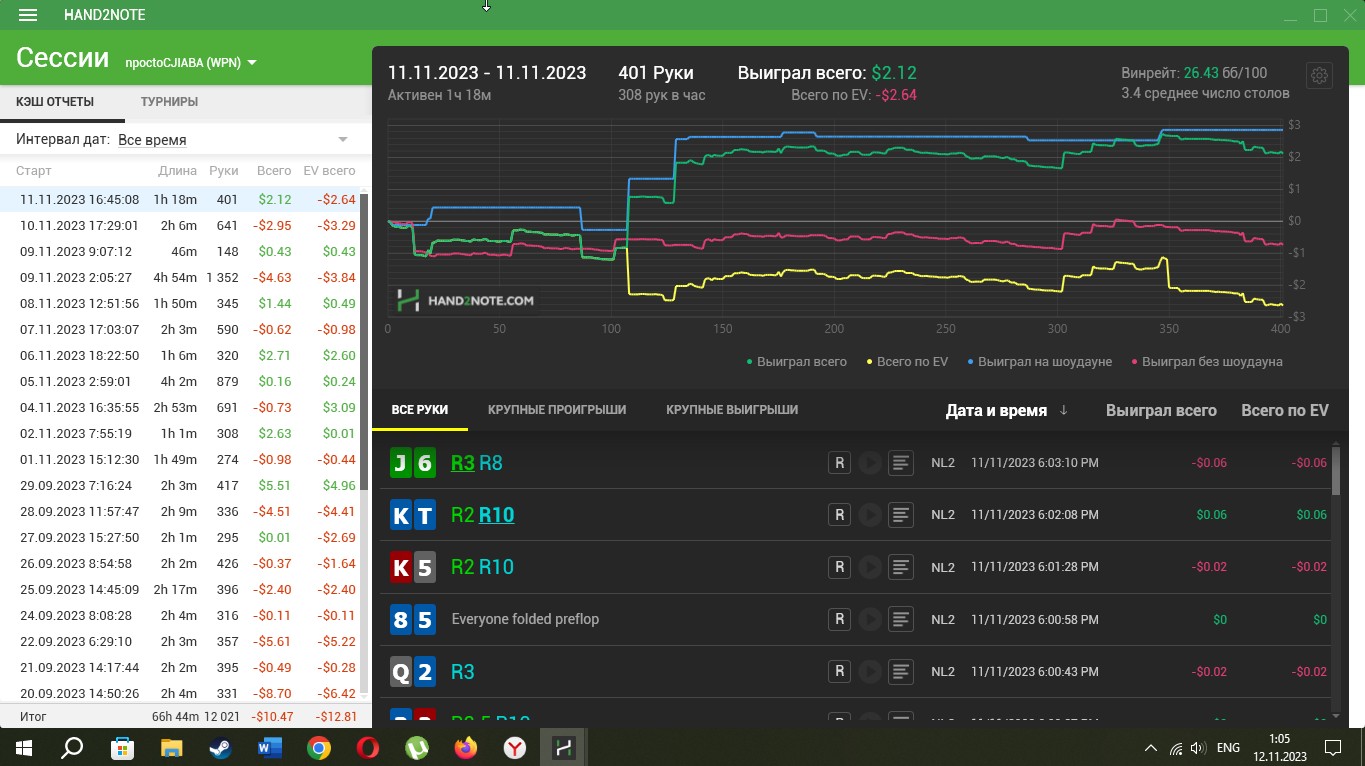Show hand history text for KT hand

coord(901,515)
